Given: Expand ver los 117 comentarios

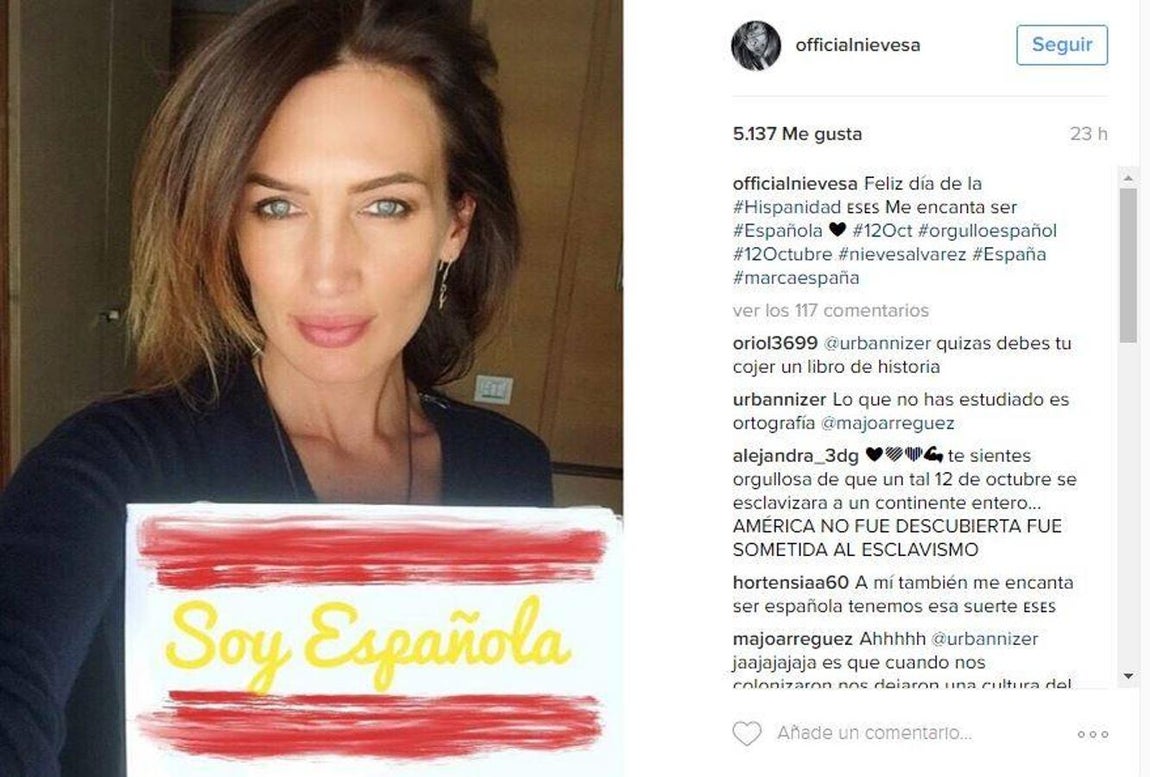Looking at the screenshot, I should (830, 310).
